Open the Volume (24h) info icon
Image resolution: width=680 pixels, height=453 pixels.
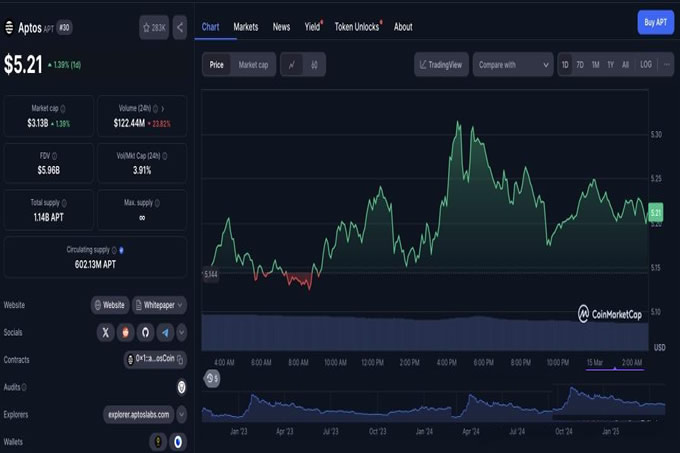[155, 108]
